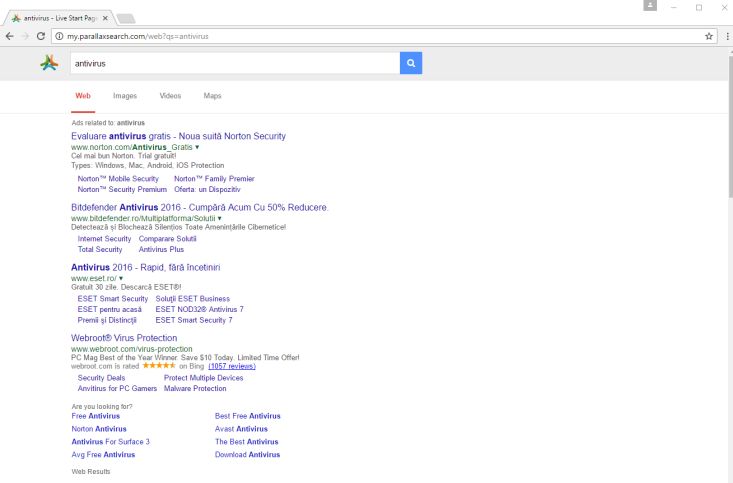
Task: Open Soluții ESET Business sitelink
Action: 193,298
